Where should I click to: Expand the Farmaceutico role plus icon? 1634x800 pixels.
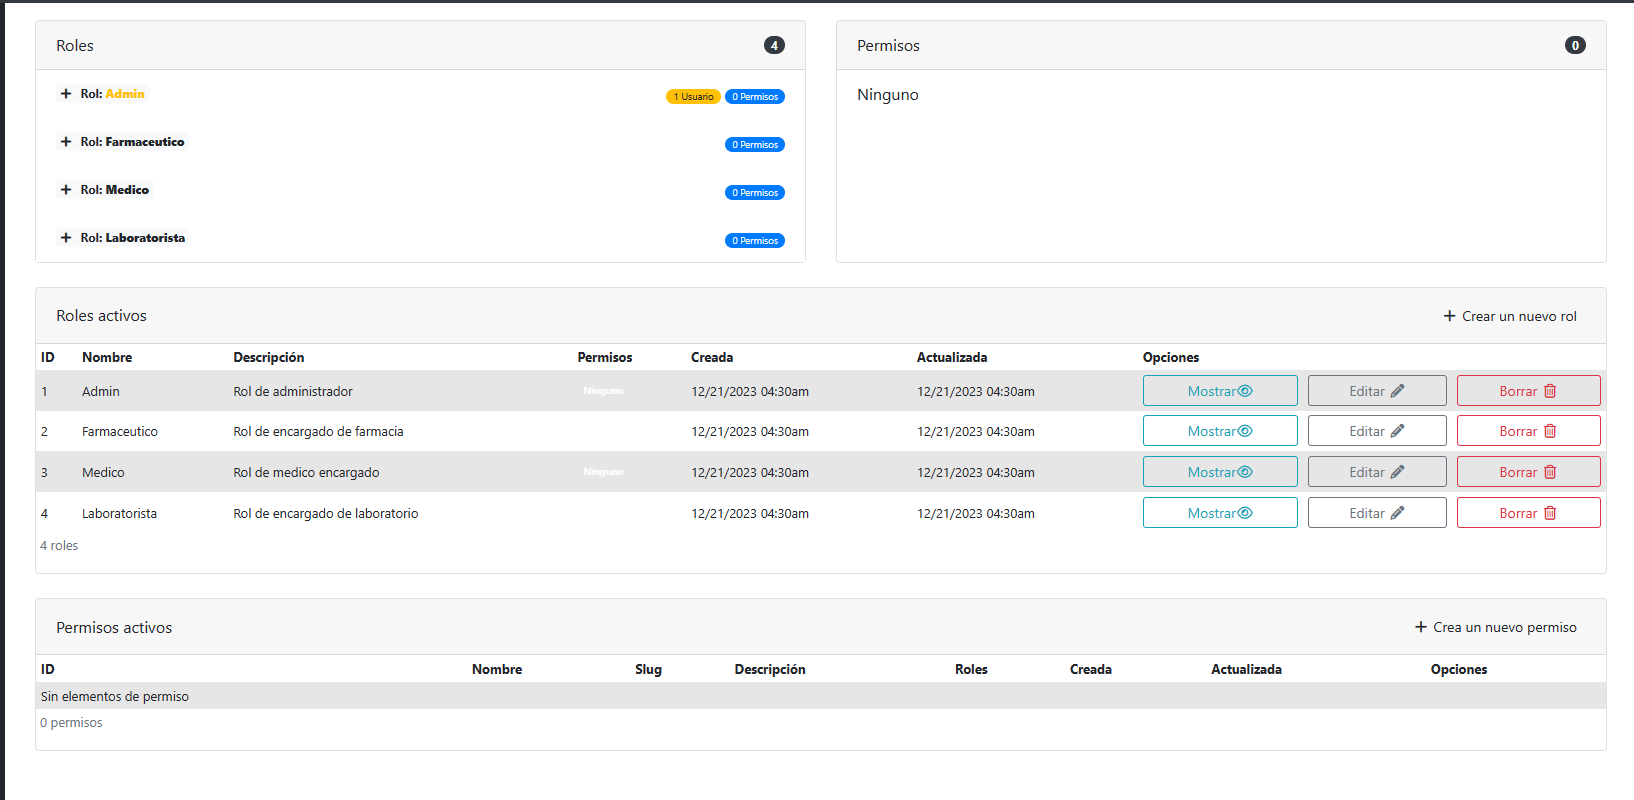pos(66,142)
